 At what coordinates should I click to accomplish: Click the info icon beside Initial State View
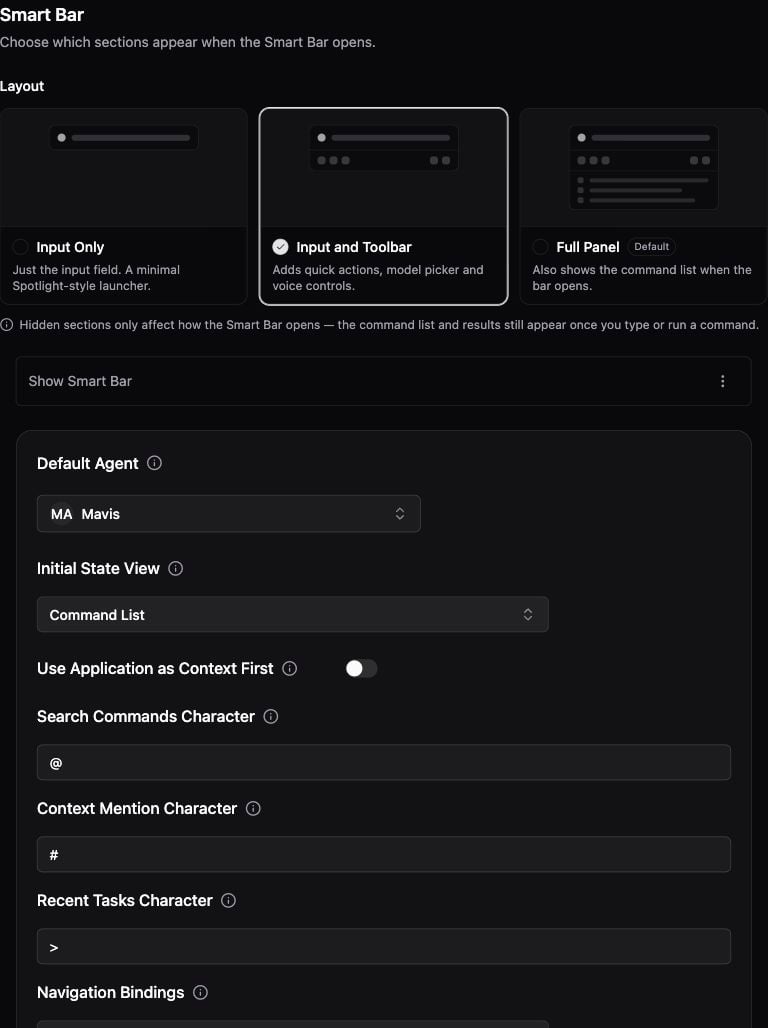[175, 568]
